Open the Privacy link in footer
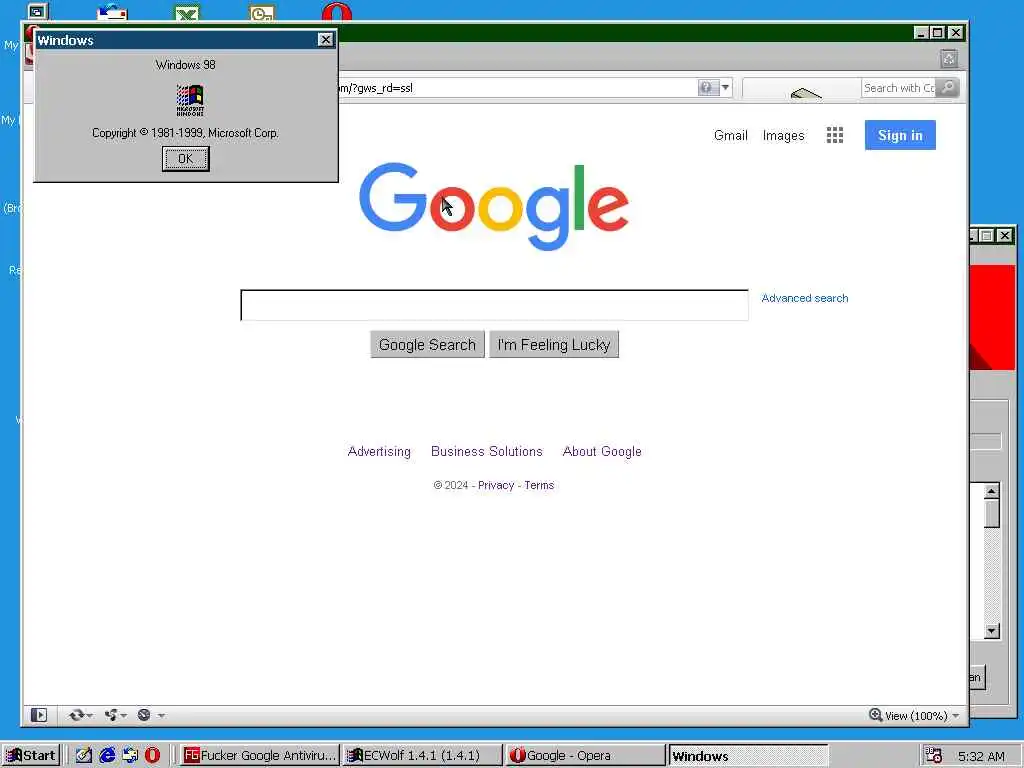Viewport: 1024px width, 768px height. [x=496, y=485]
